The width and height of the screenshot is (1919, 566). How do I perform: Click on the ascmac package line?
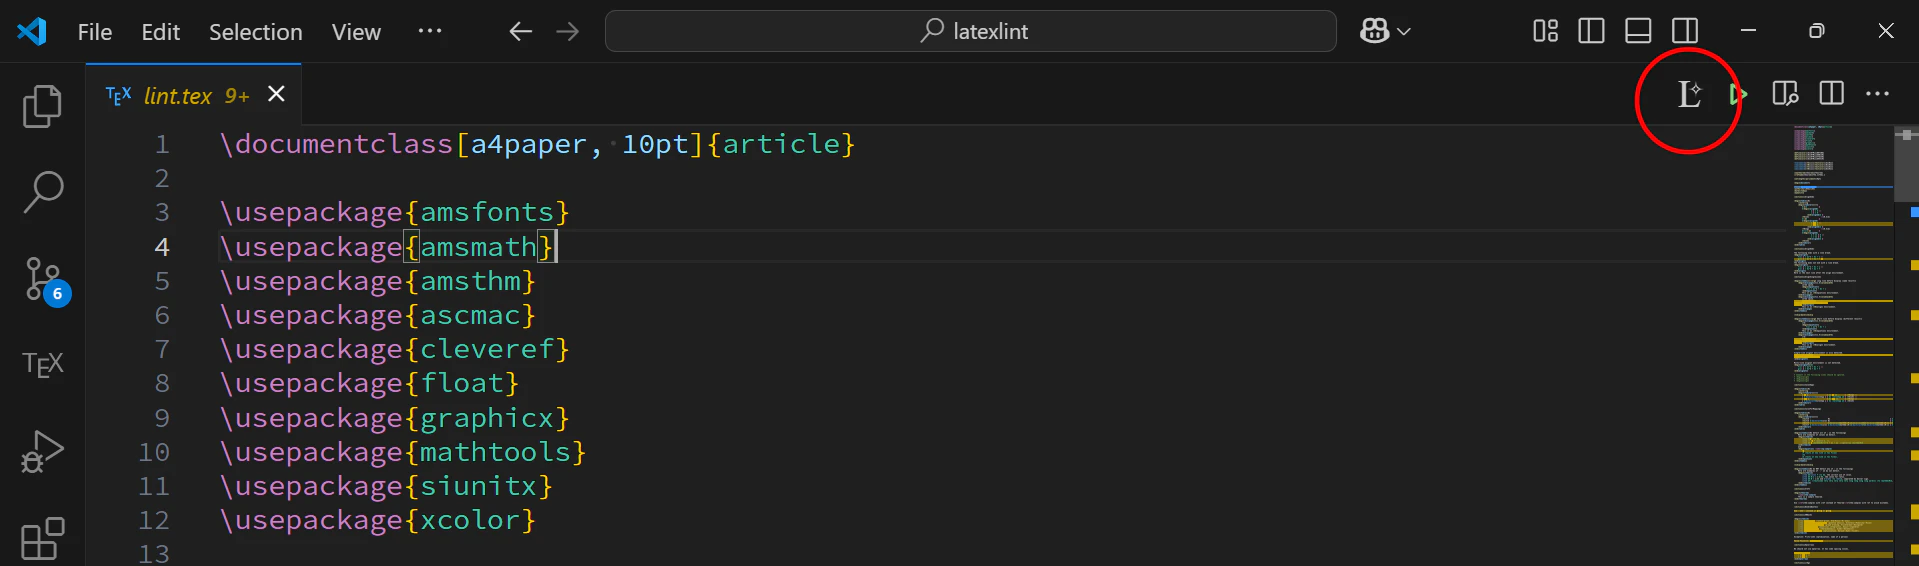tap(377, 315)
